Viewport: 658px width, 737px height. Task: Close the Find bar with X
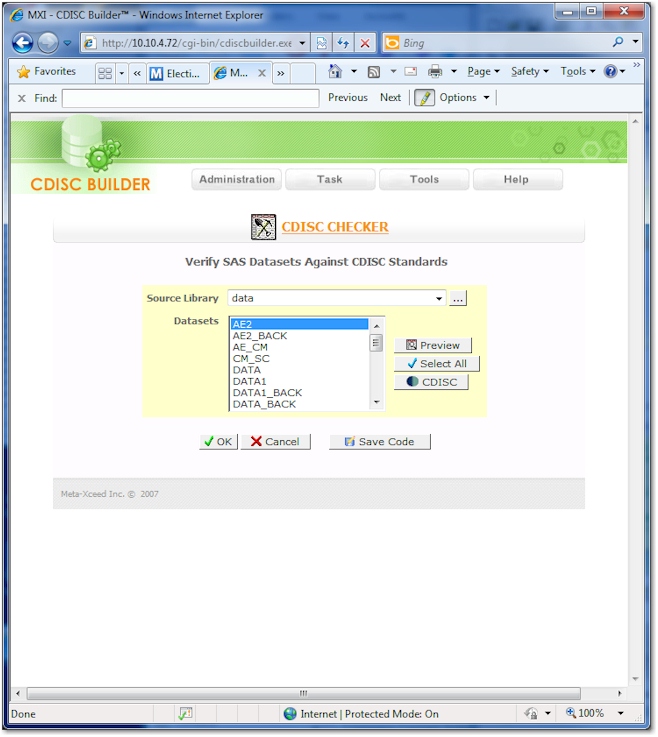(22, 98)
